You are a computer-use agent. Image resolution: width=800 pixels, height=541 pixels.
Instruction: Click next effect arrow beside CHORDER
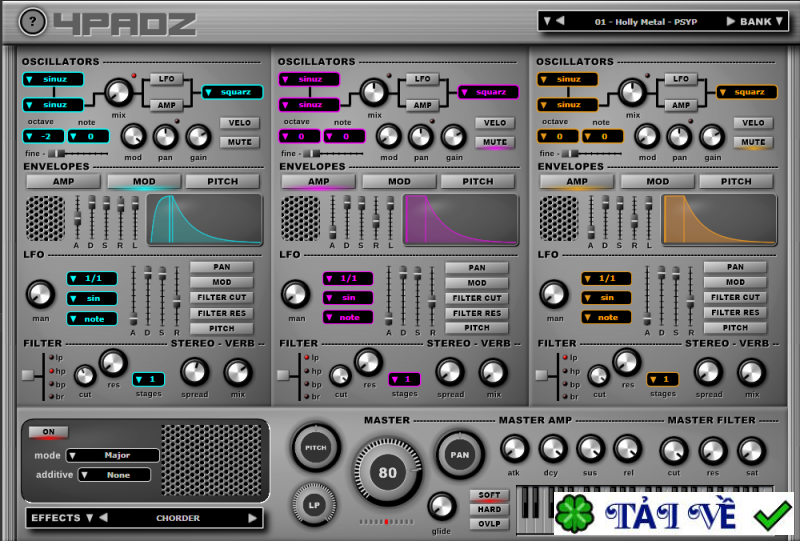tap(252, 518)
